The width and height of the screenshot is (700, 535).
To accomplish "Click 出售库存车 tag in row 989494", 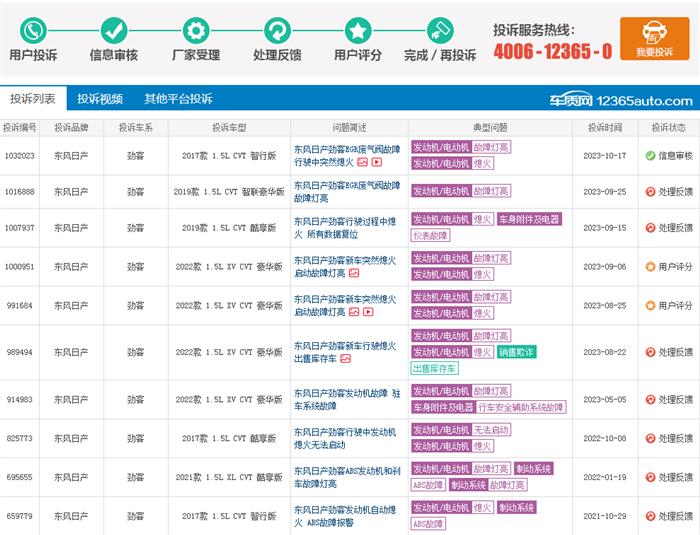I will click(434, 368).
